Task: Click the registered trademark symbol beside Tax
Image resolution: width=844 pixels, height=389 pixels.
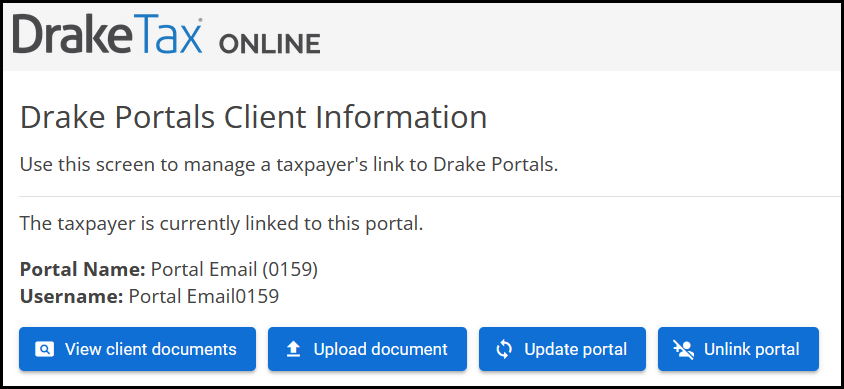Action: click(x=200, y=20)
